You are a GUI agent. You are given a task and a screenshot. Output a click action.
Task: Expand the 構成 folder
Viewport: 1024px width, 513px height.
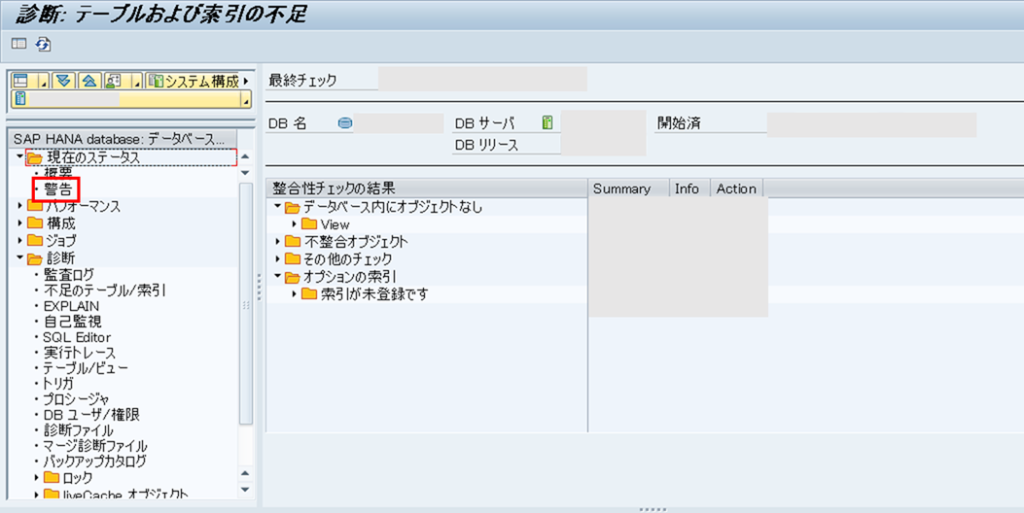20,223
